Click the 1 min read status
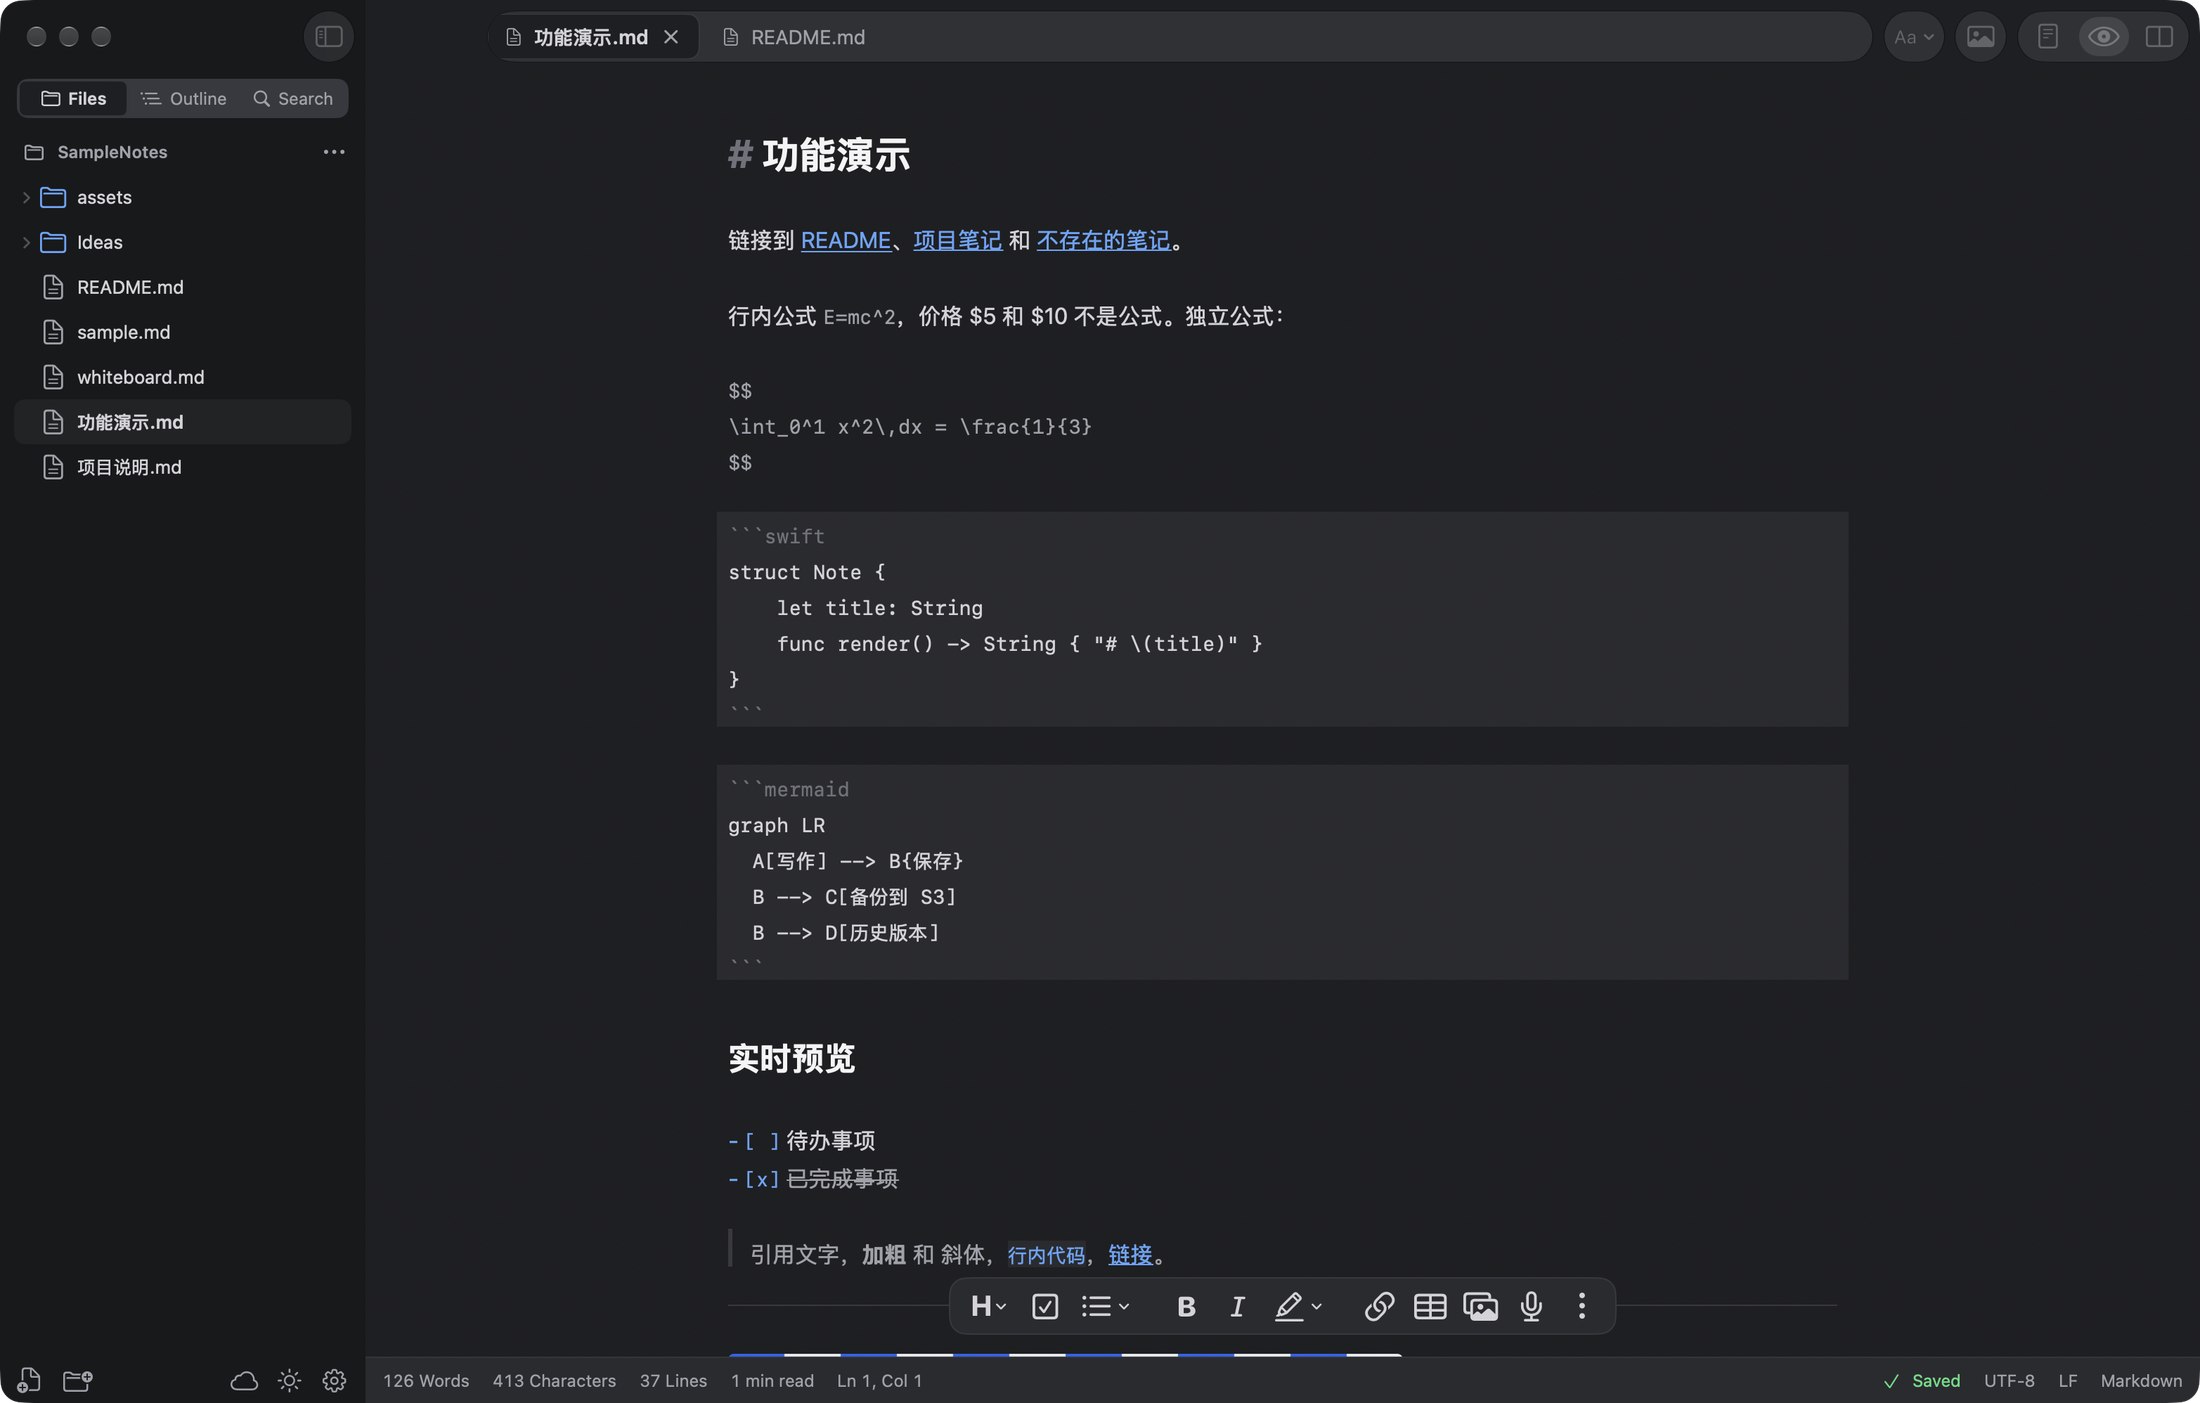Screen dimensions: 2200x1403 (x=772, y=1381)
